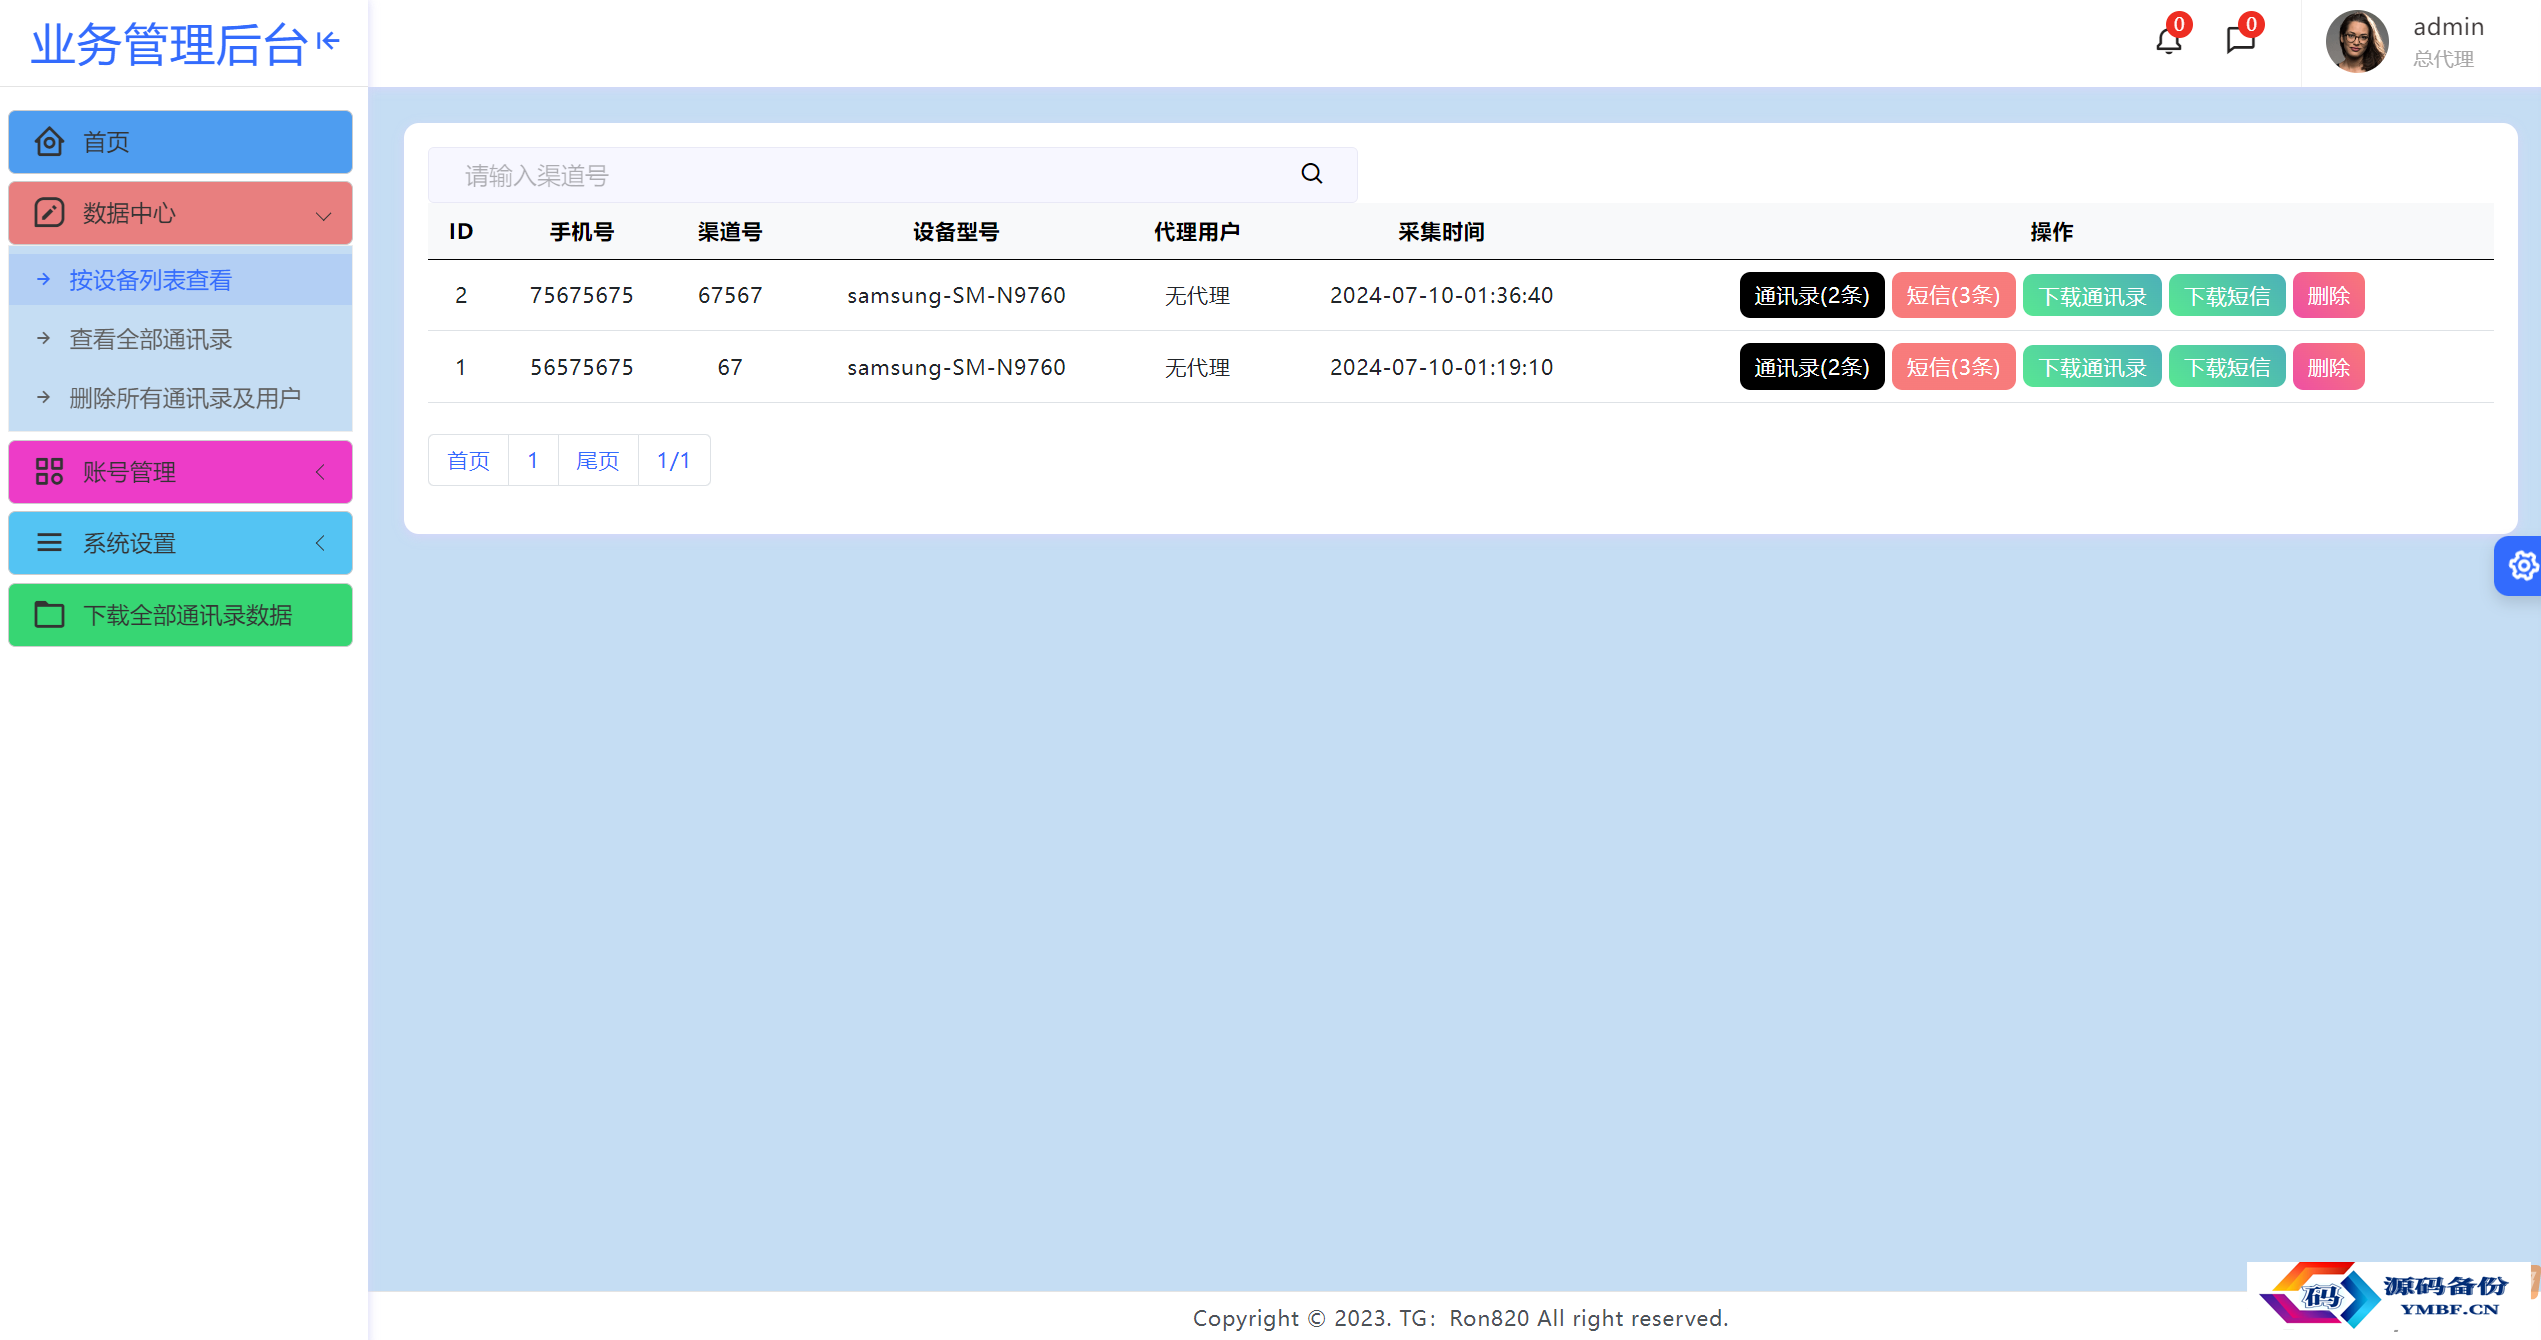Search by clicking the magnifier icon

pos(1312,174)
